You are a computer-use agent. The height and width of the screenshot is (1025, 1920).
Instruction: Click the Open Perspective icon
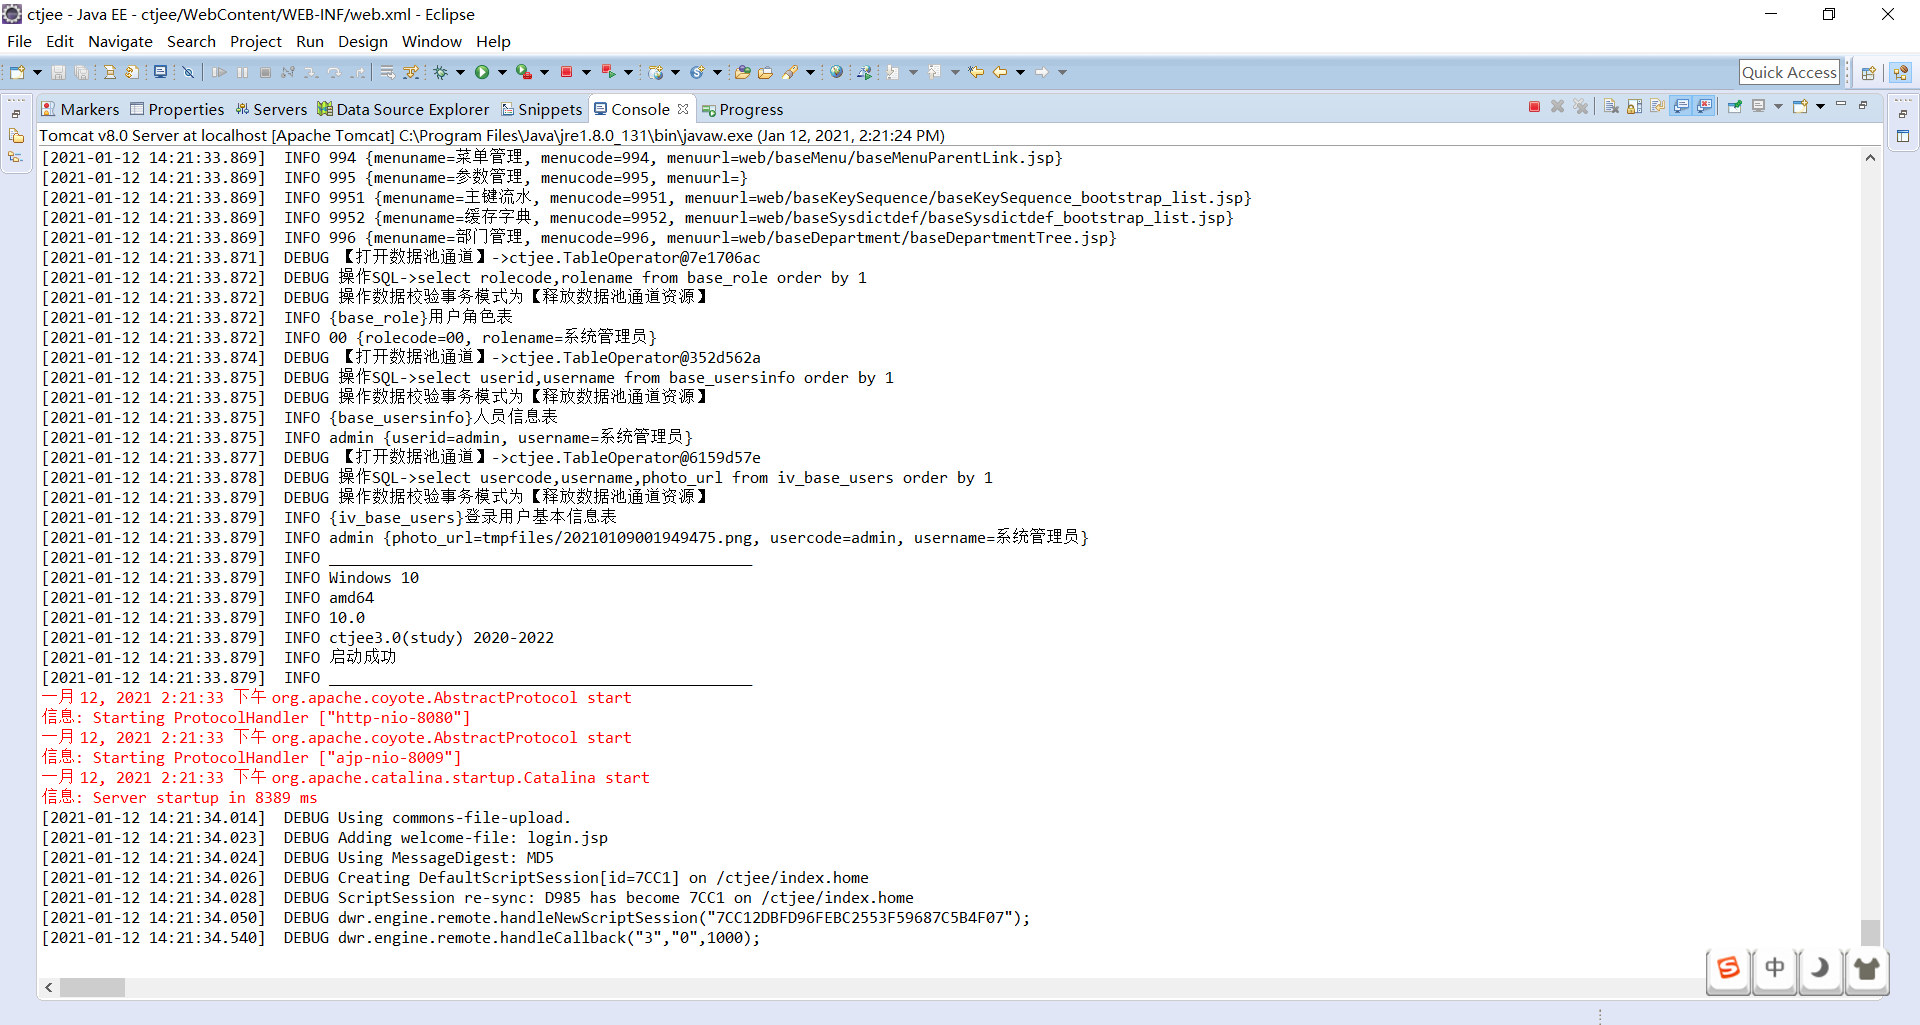(1868, 72)
